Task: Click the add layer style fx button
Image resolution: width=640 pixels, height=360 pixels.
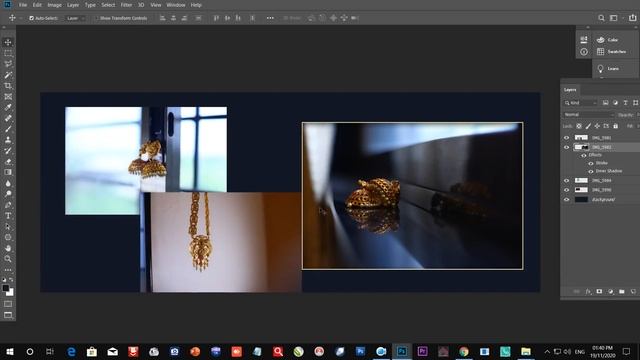Action: pyautogui.click(x=588, y=291)
